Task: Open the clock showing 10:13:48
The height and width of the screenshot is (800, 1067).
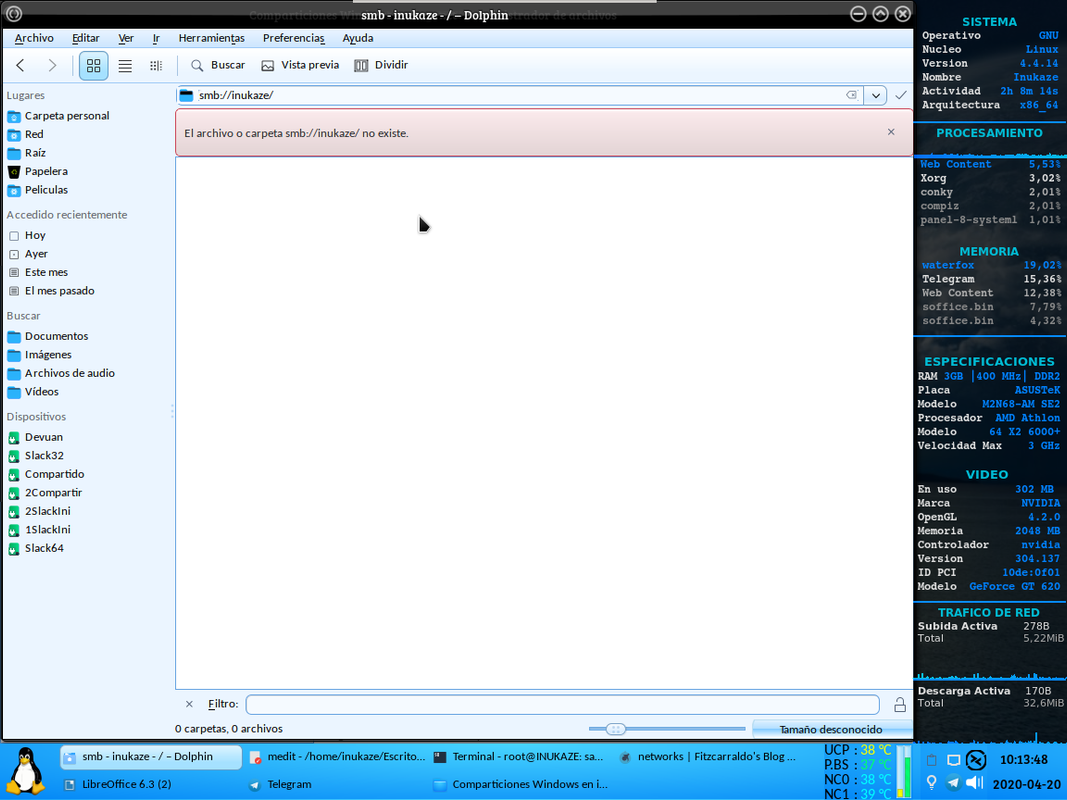Action: 1023,760
